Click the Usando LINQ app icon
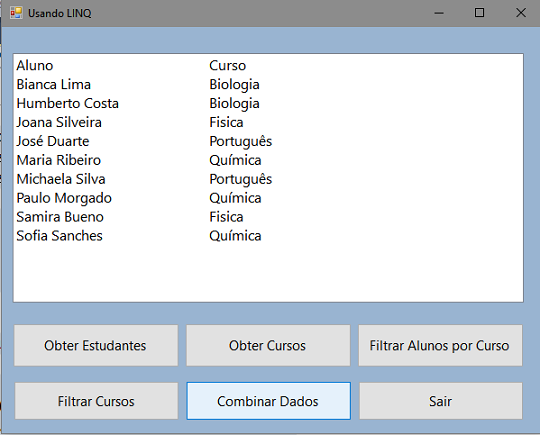Image resolution: width=540 pixels, height=435 pixels. click(16, 13)
